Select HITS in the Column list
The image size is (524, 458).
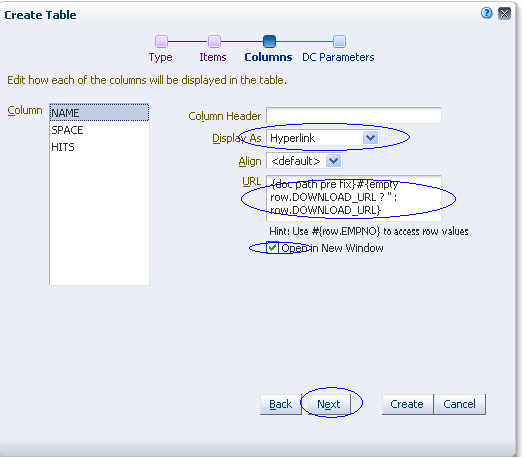[x=99, y=147]
